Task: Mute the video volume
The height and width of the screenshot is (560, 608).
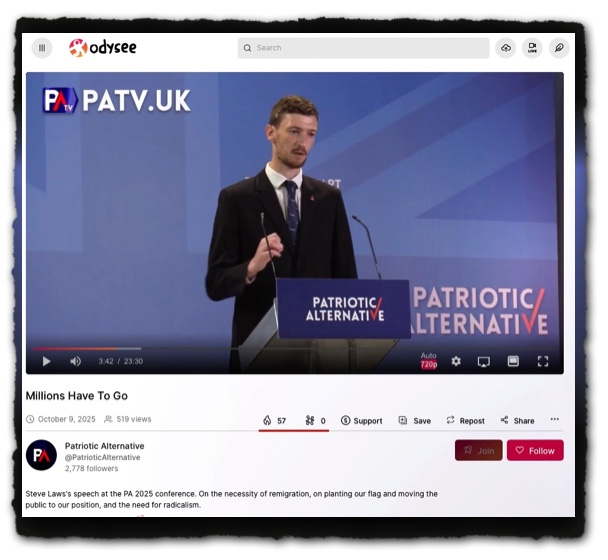Action: click(75, 361)
